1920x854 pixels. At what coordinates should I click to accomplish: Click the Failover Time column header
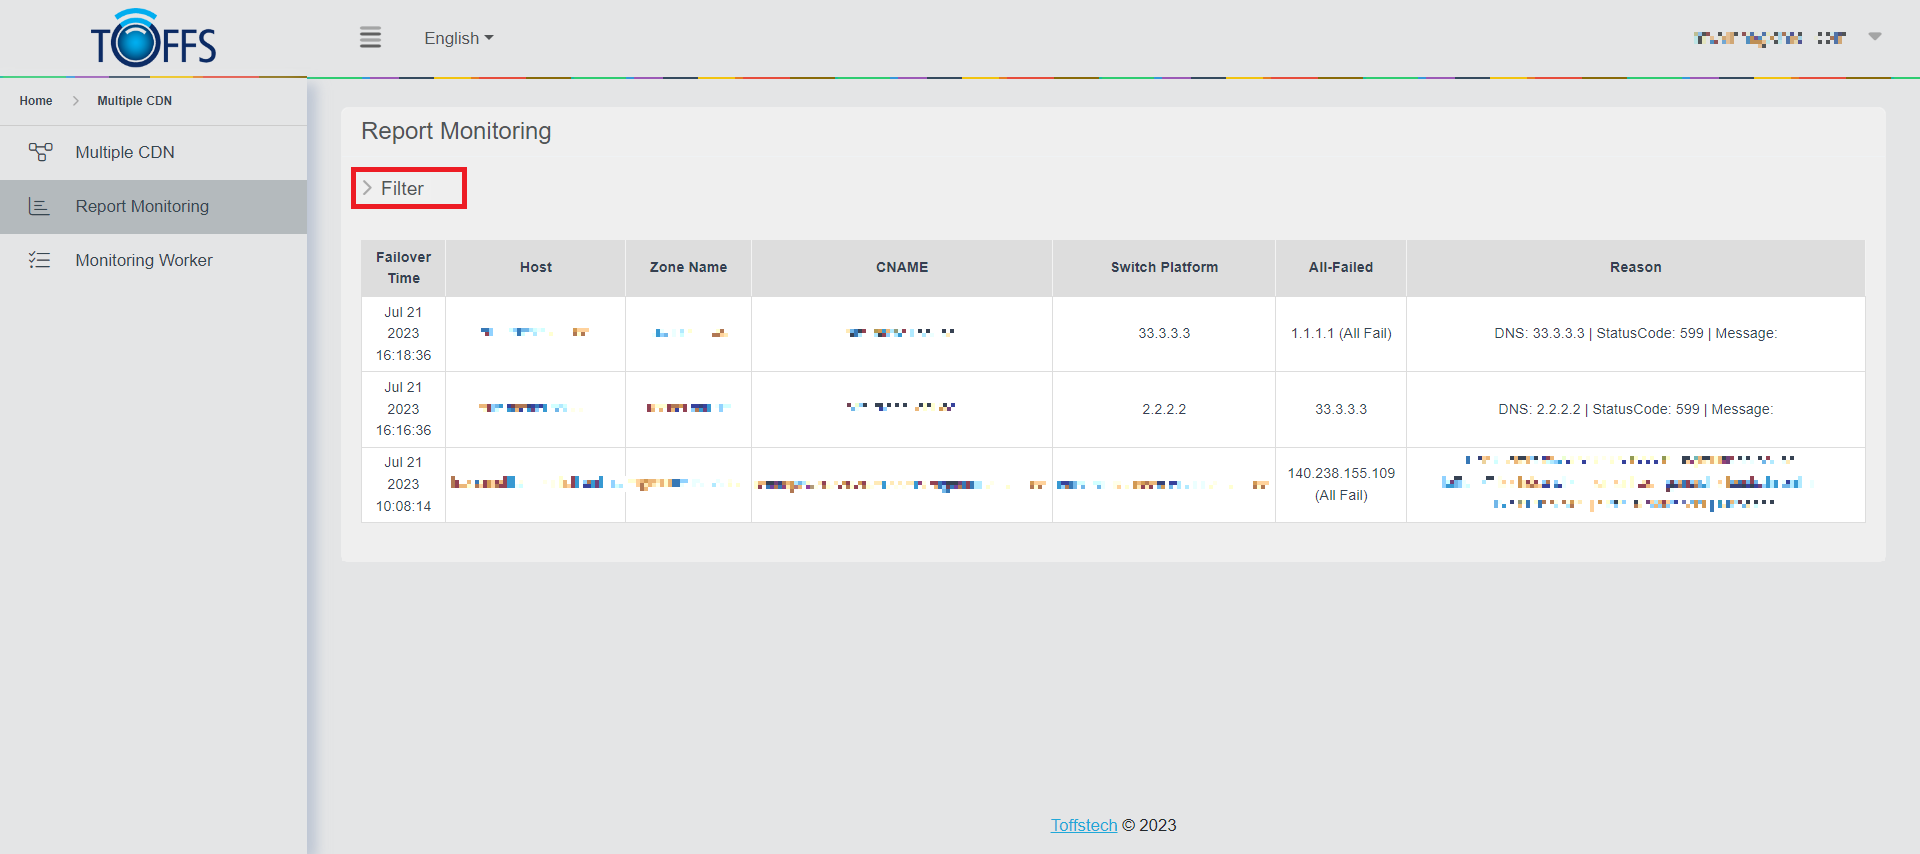coord(403,267)
